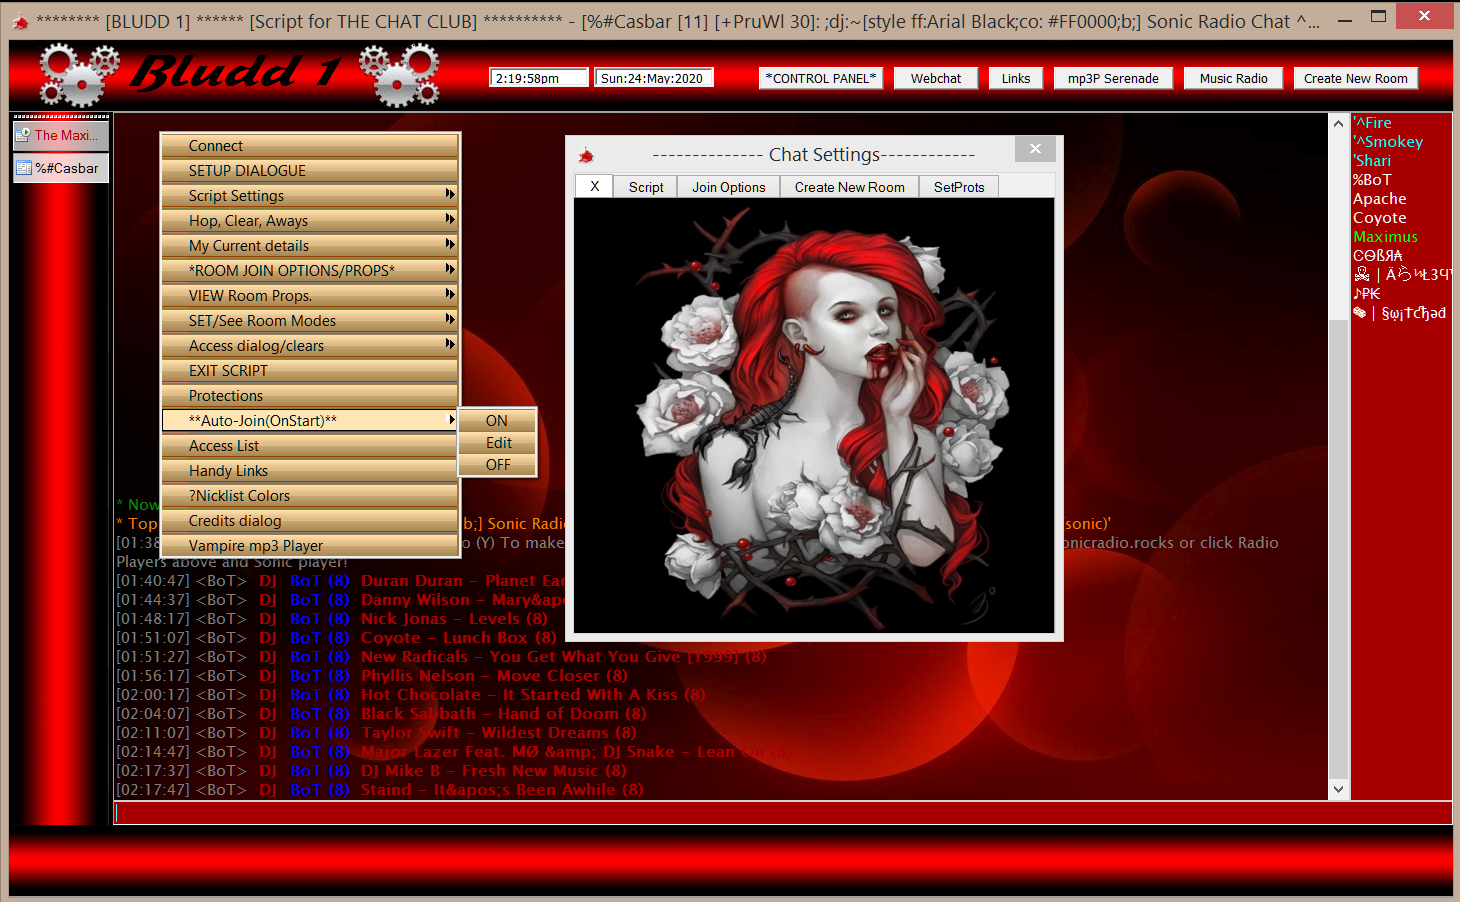This screenshot has height=902, width=1460.
Task: Click the Webchat button
Action: click(936, 78)
